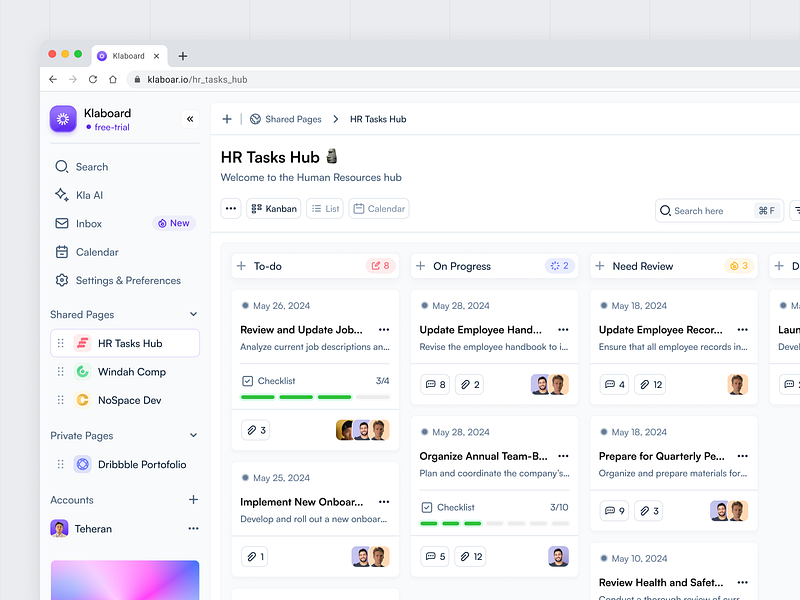Switch to the List view
This screenshot has width=800, height=600.
(325, 208)
